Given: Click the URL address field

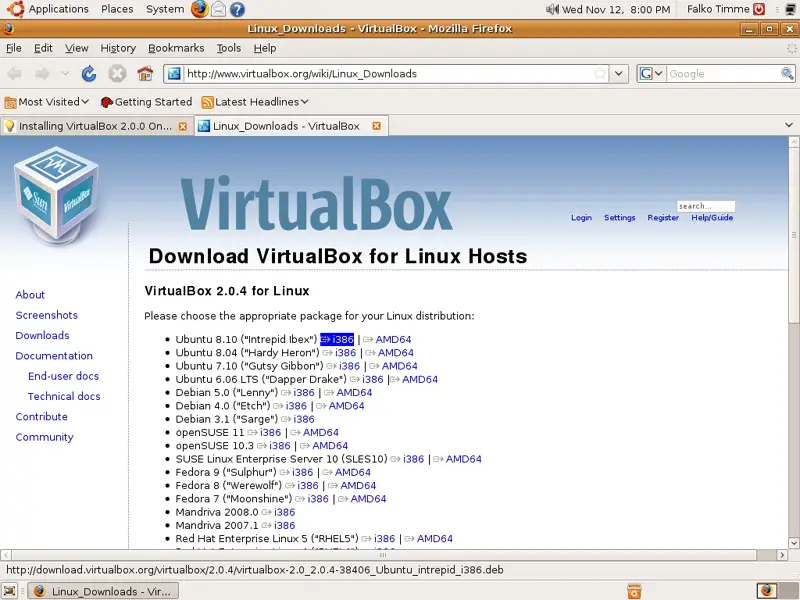Looking at the screenshot, I should tap(388, 73).
